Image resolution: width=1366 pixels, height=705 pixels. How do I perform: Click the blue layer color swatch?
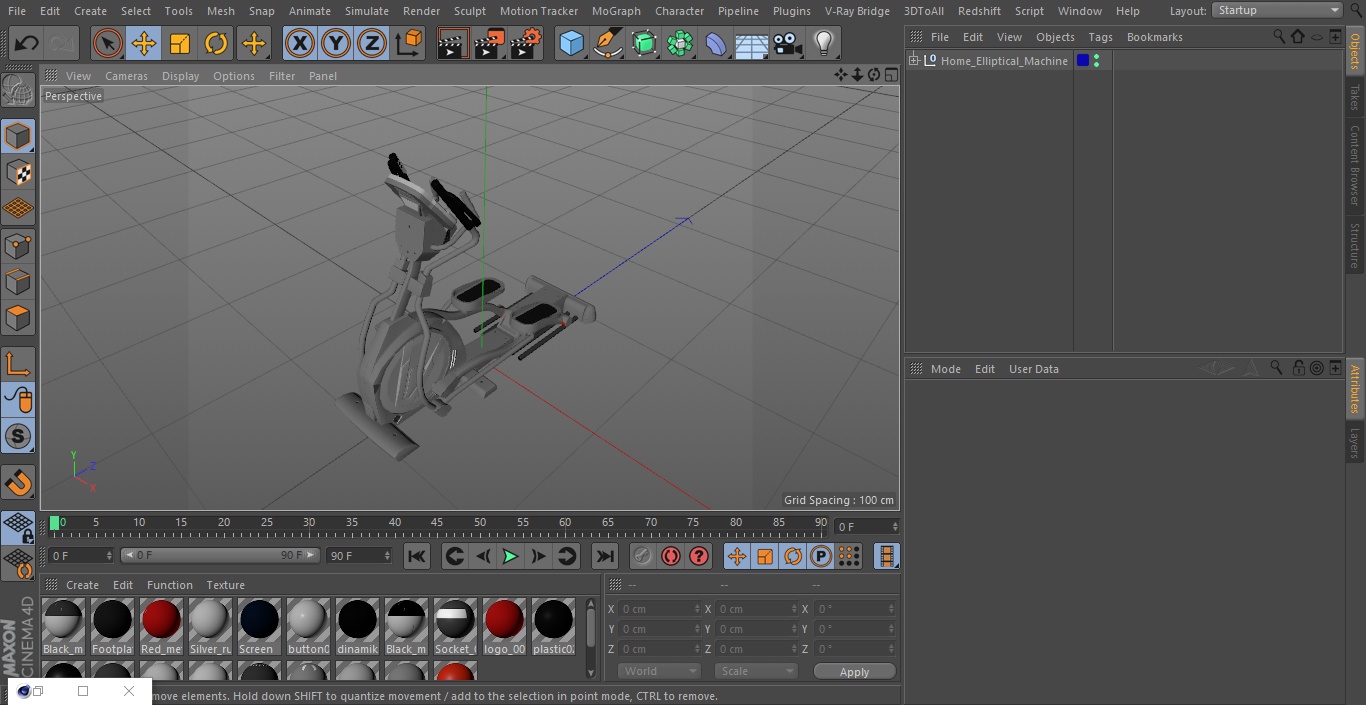(x=1082, y=61)
